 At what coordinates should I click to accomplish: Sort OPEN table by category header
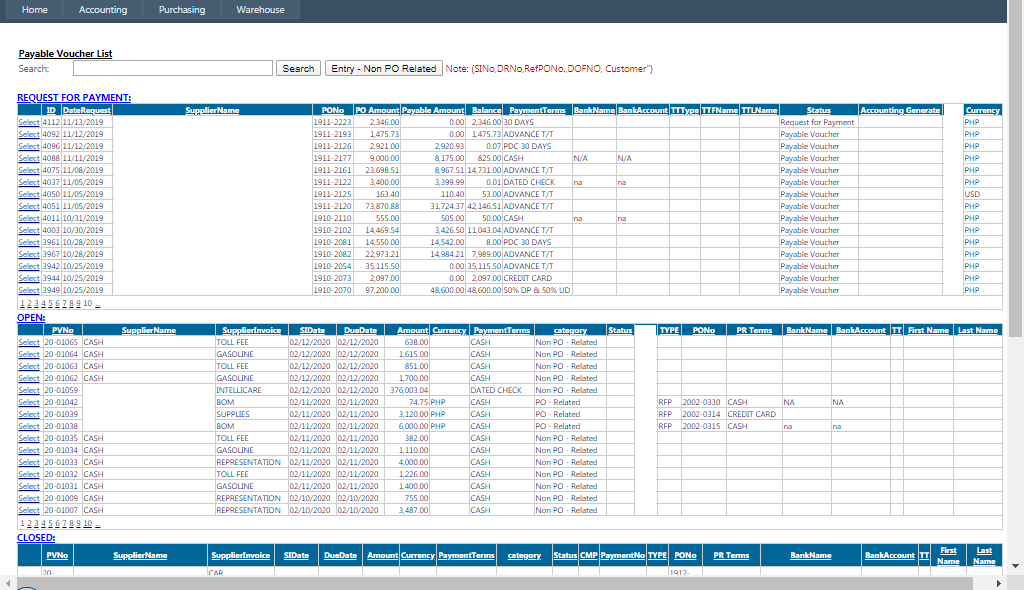click(570, 331)
